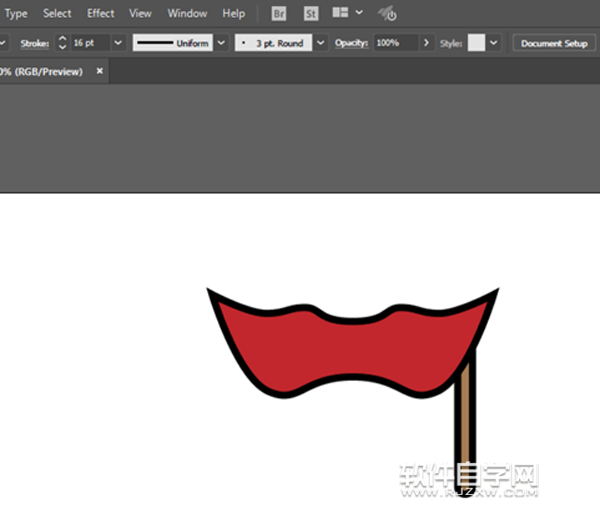Click the Stroke panel link label
The height and width of the screenshot is (513, 600).
pos(35,44)
